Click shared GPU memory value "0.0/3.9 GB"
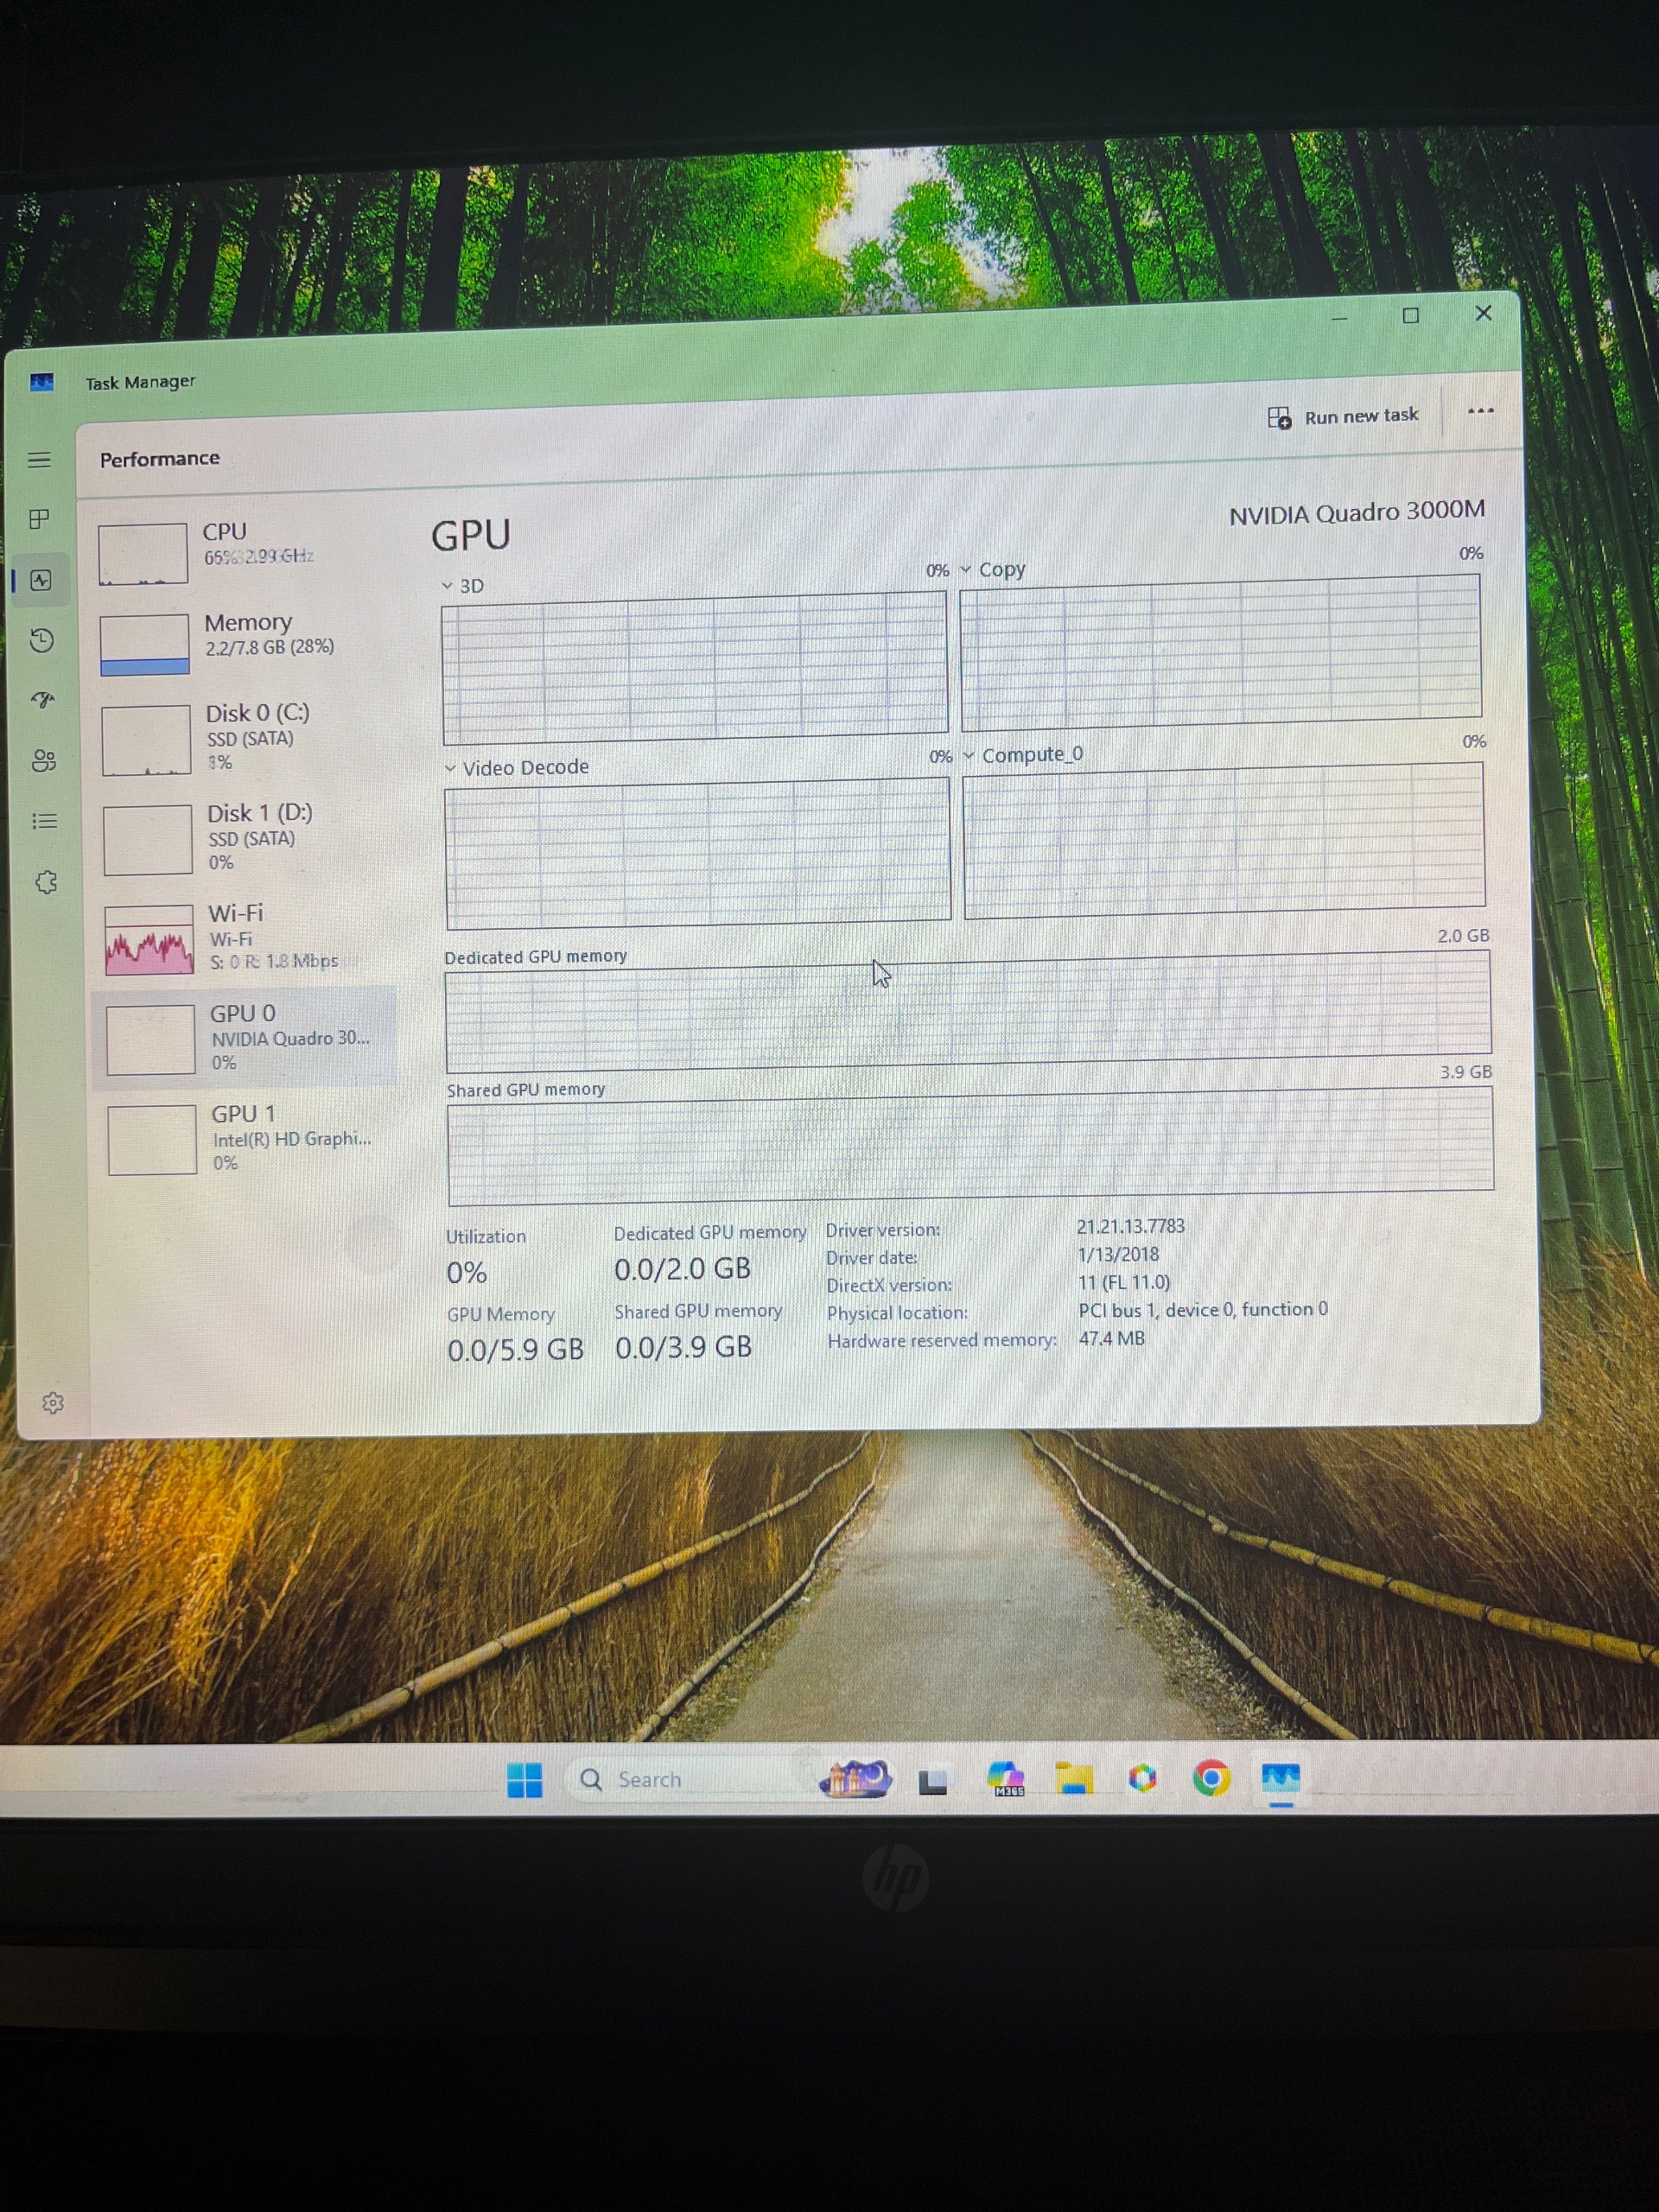This screenshot has height=2212, width=1659. [x=683, y=1347]
